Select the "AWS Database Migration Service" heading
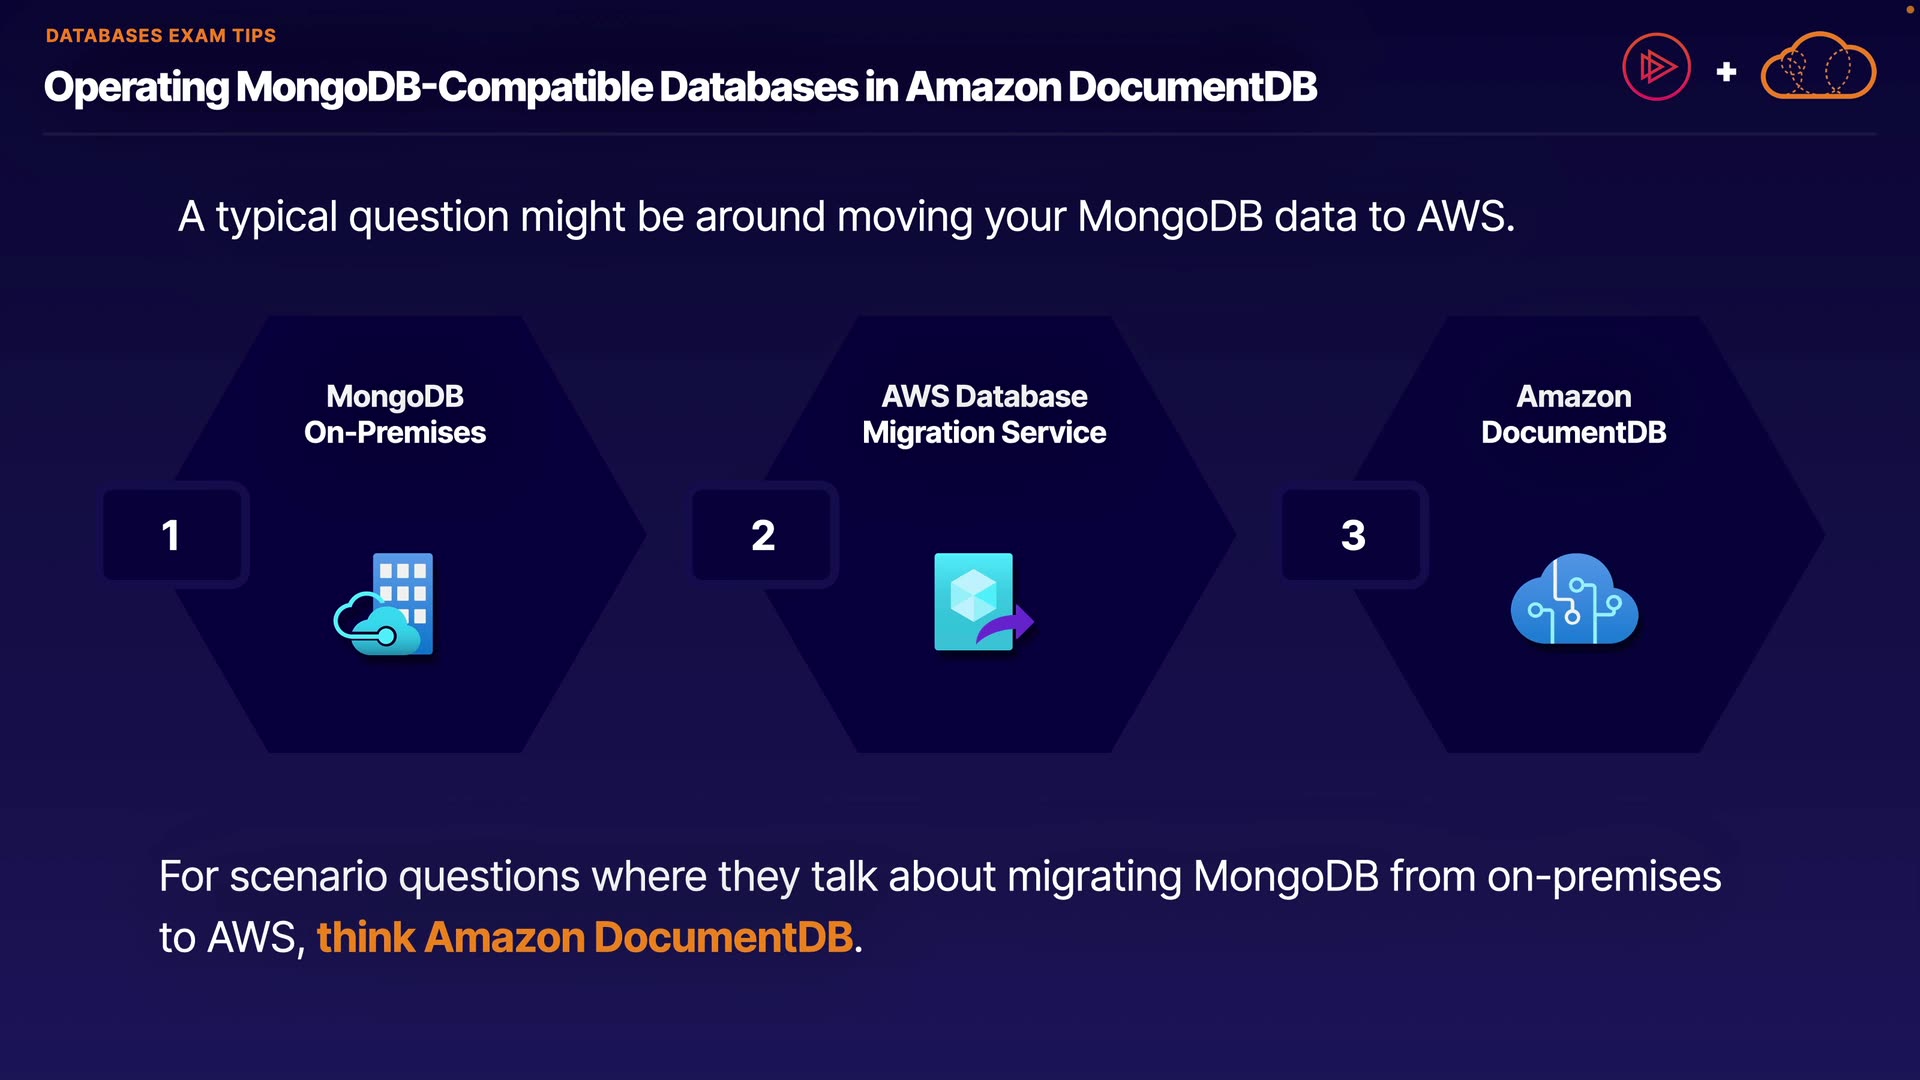Screen dimensions: 1920x1080 click(x=984, y=414)
